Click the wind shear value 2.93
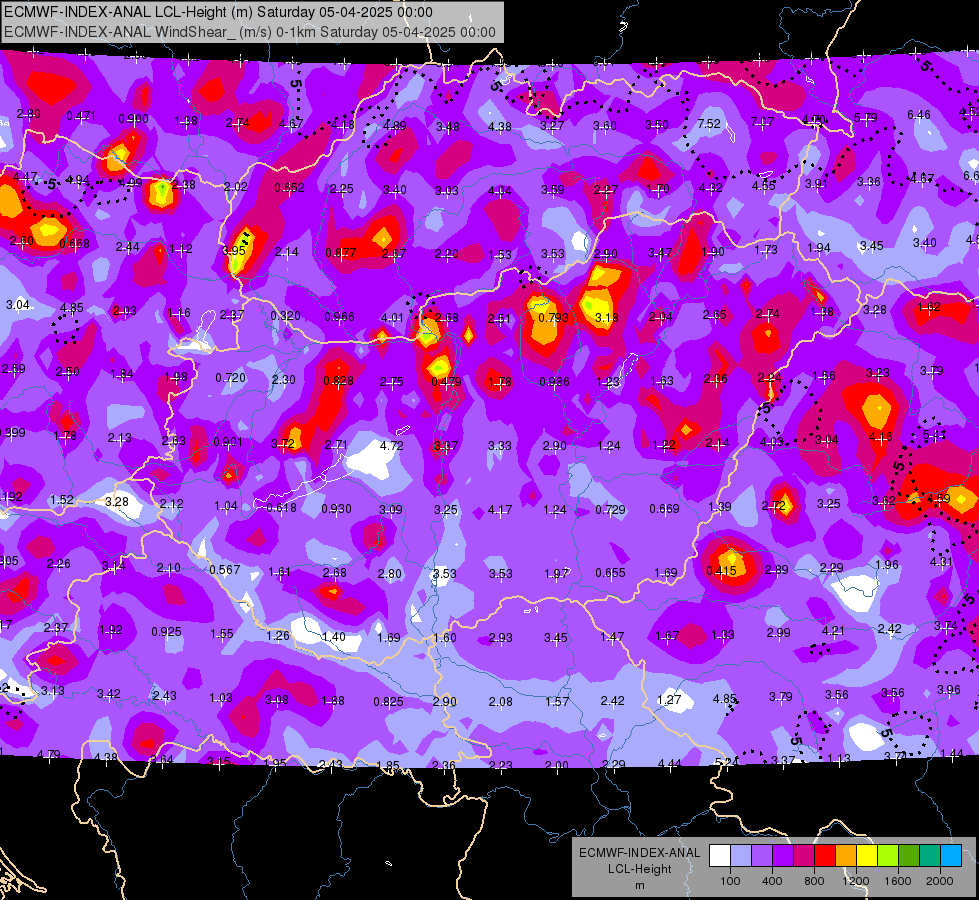This screenshot has width=979, height=900. coord(500,637)
